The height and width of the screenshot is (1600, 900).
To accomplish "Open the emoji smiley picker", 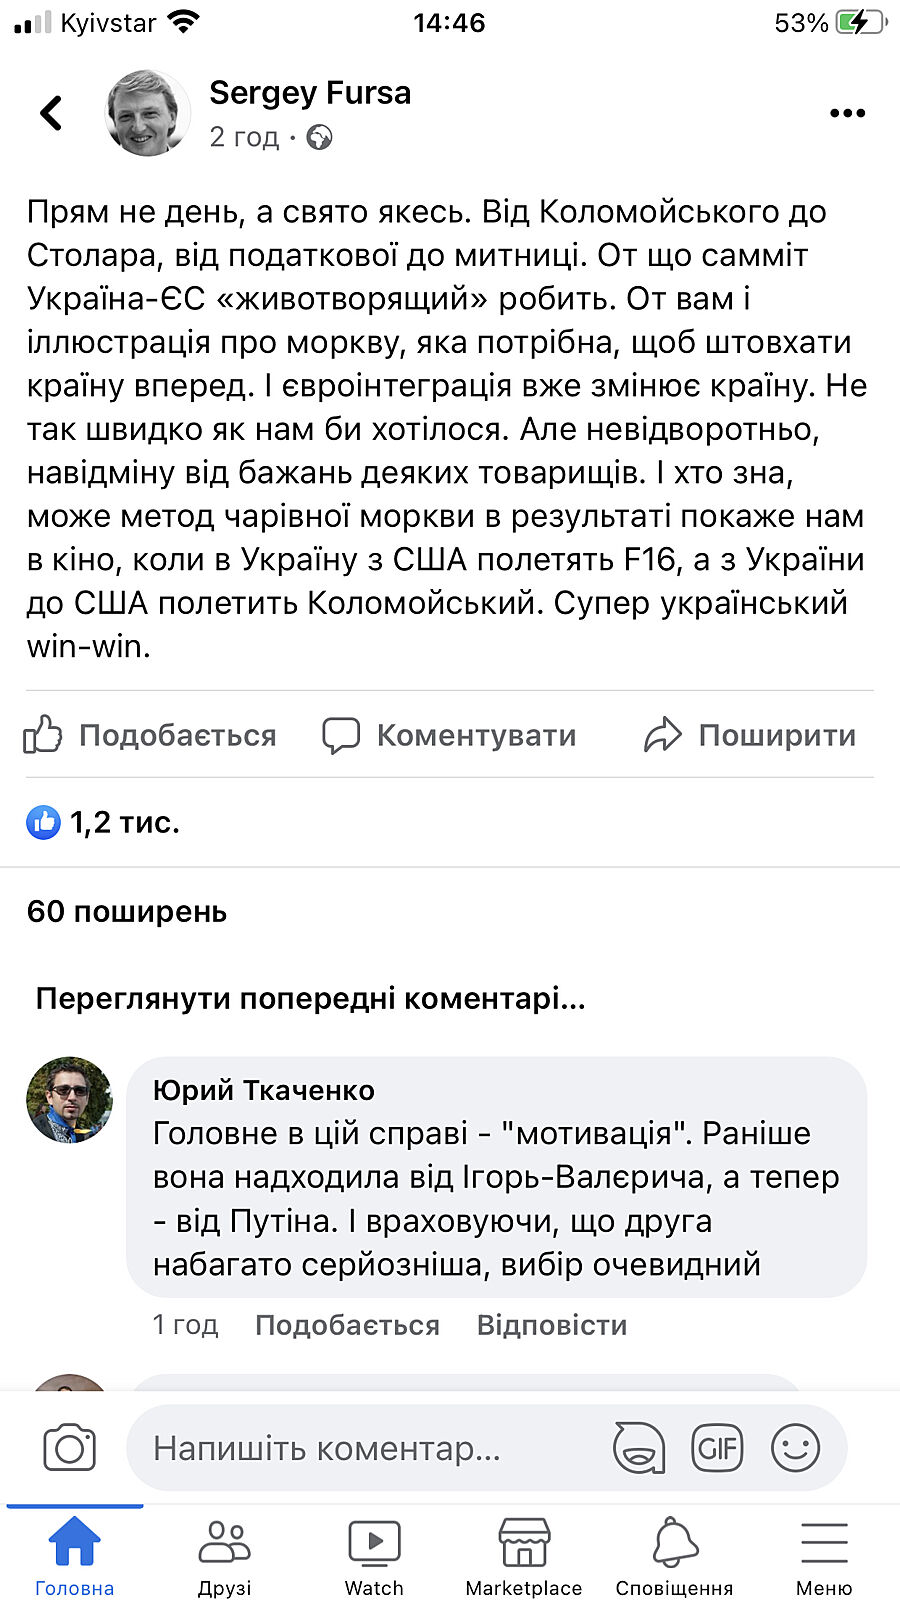I will [795, 1448].
